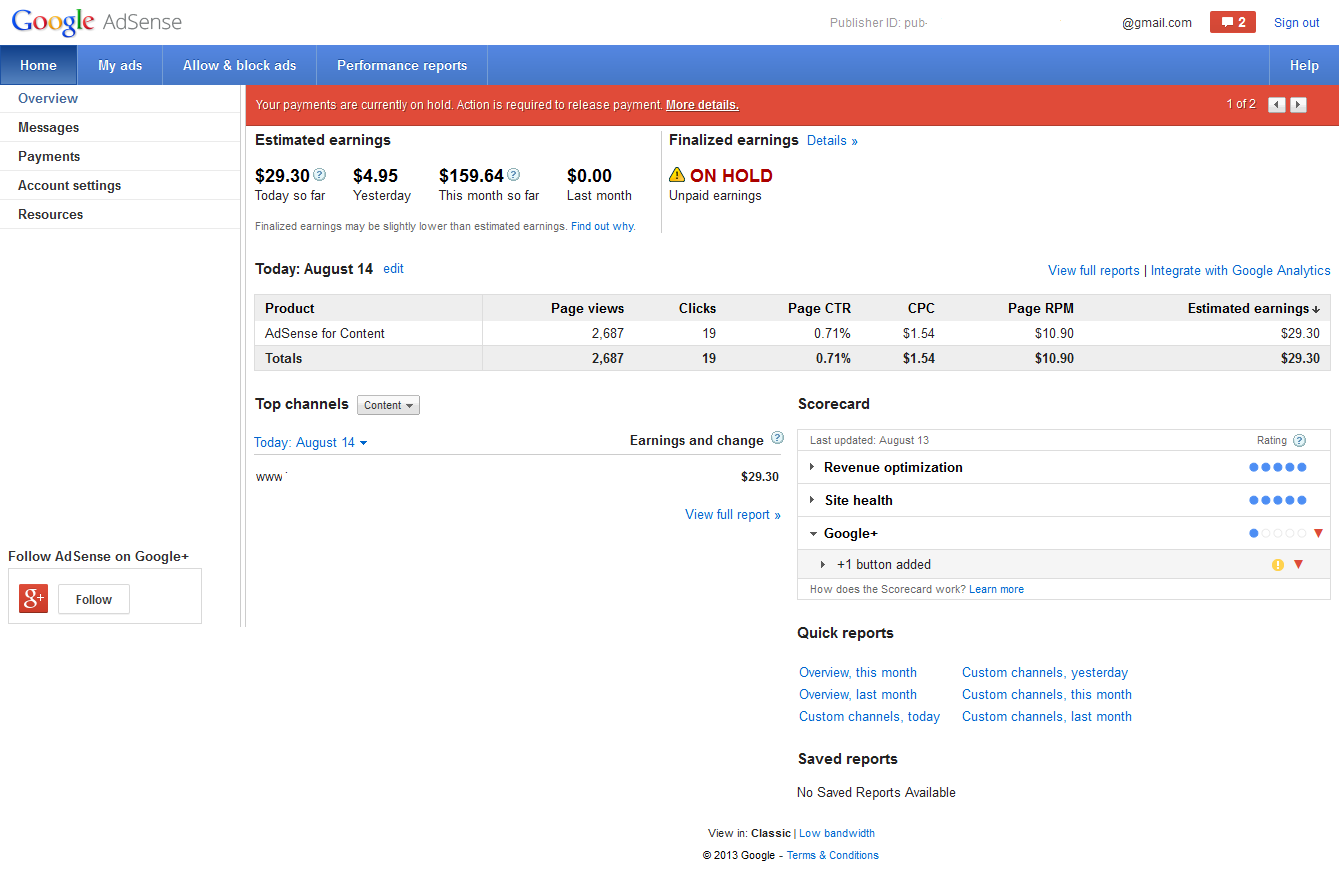This screenshot has height=886, width=1339.
Task: Click the Find out why link
Action: click(603, 226)
